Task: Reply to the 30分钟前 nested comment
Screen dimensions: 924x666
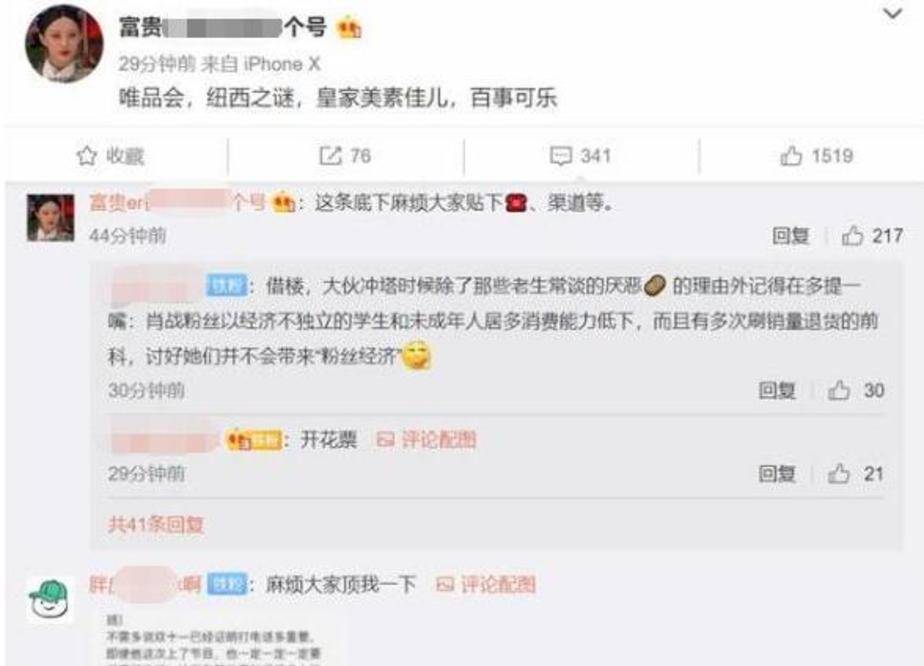Action: pos(777,390)
